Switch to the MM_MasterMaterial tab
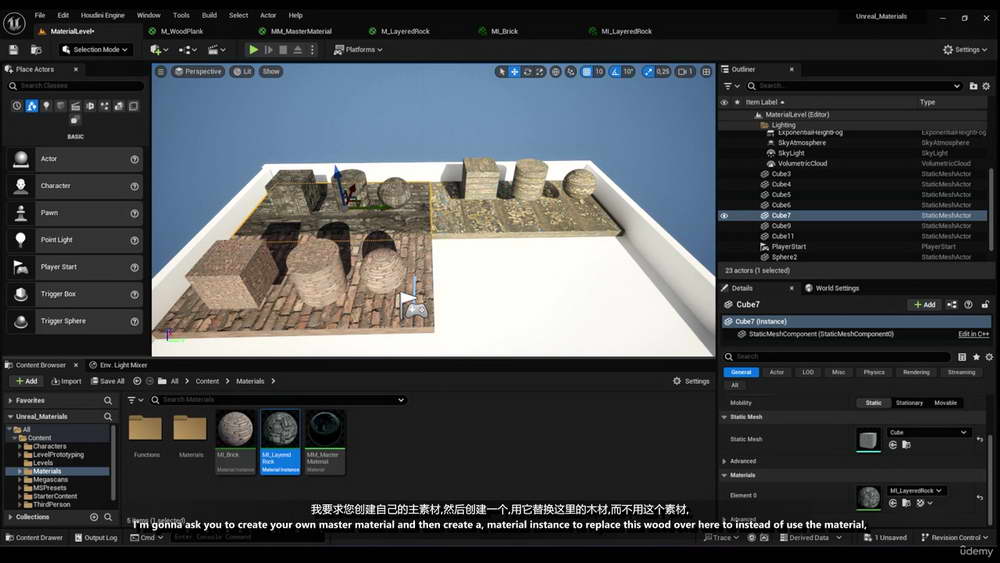Viewport: 1000px width, 563px height. click(x=301, y=31)
